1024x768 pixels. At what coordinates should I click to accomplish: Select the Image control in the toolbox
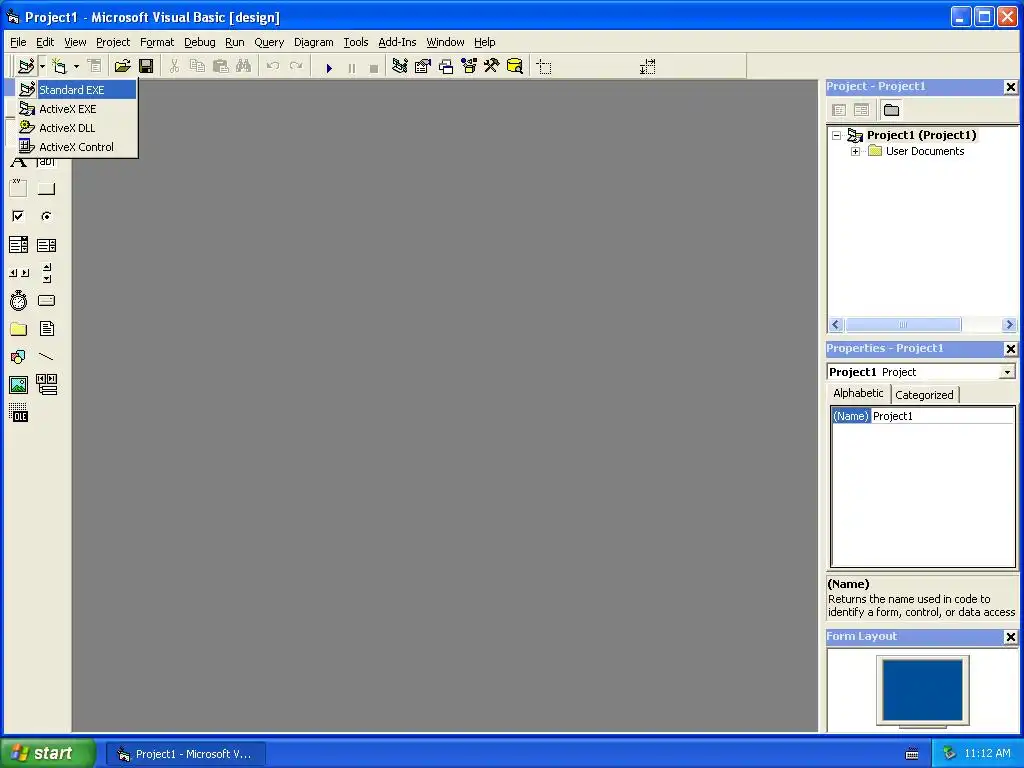[18, 385]
